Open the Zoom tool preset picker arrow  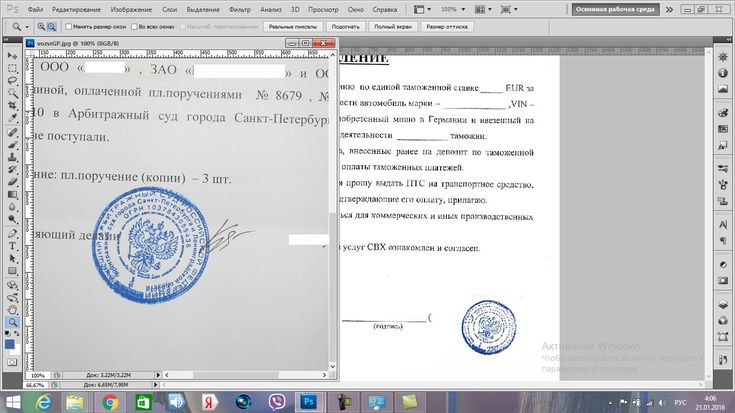[27, 27]
